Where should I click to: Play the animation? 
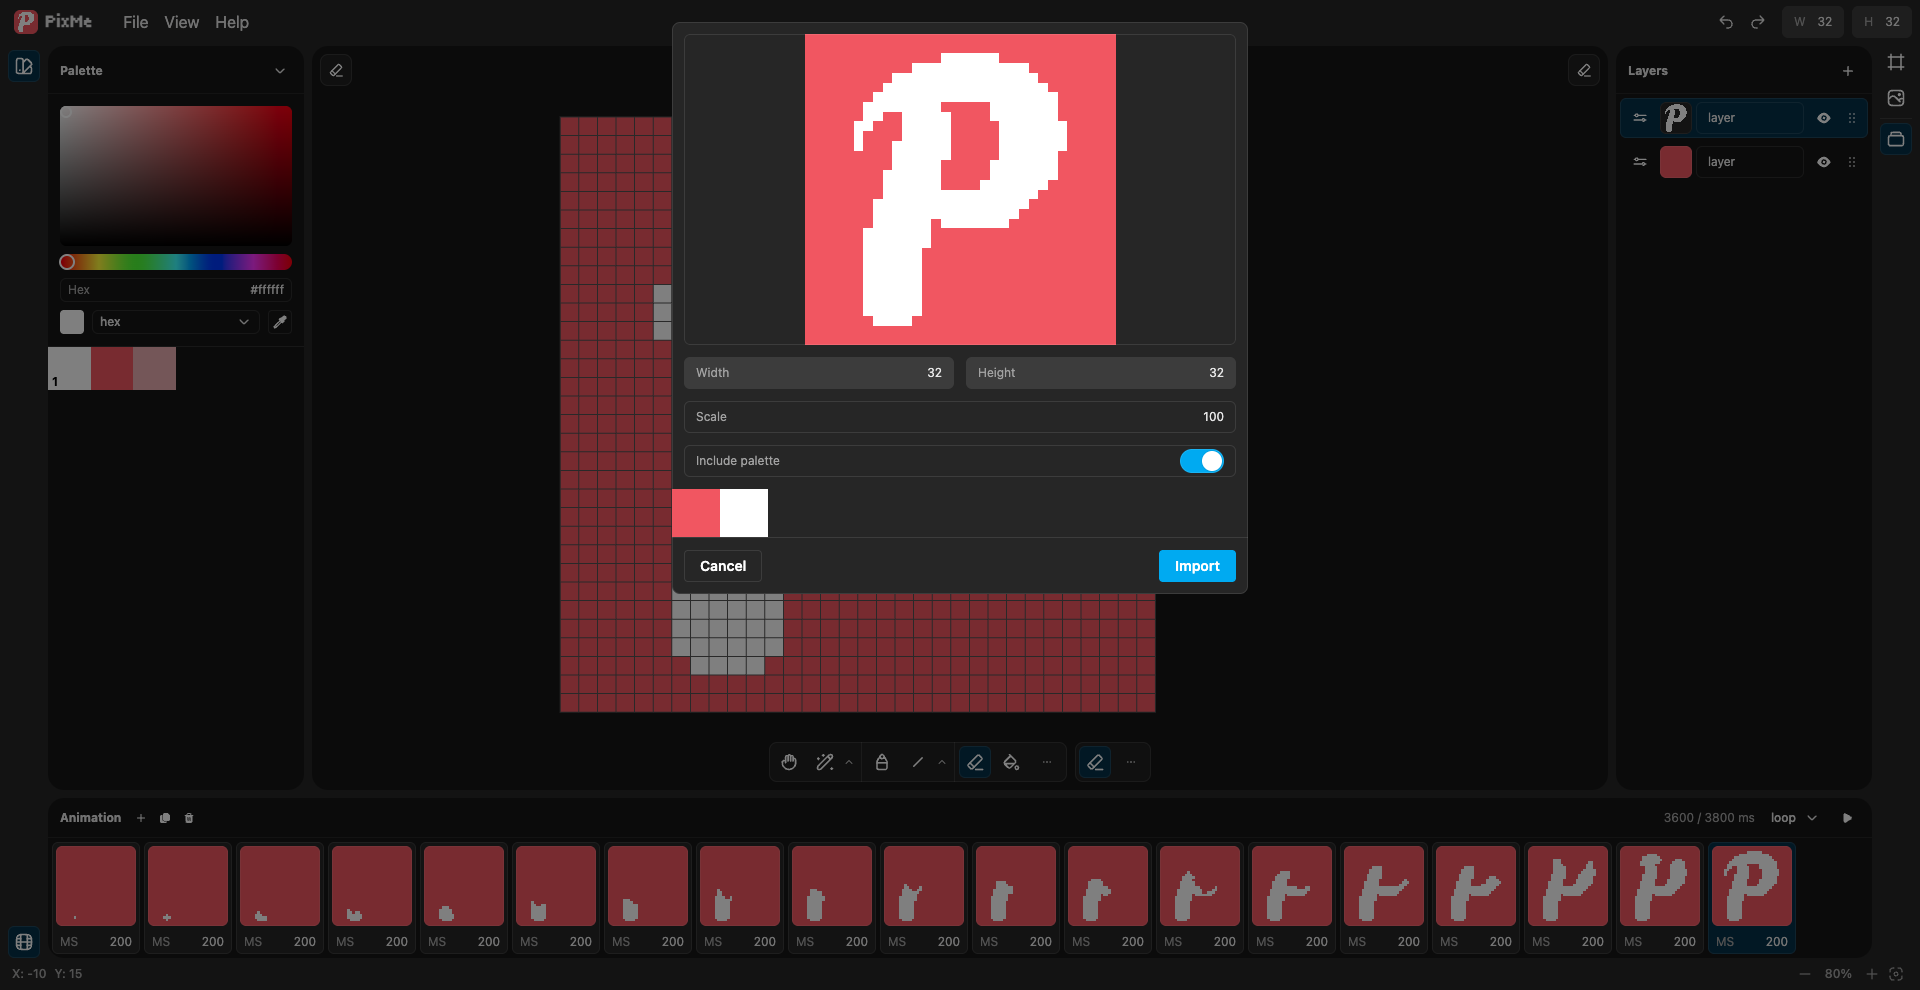pos(1848,818)
